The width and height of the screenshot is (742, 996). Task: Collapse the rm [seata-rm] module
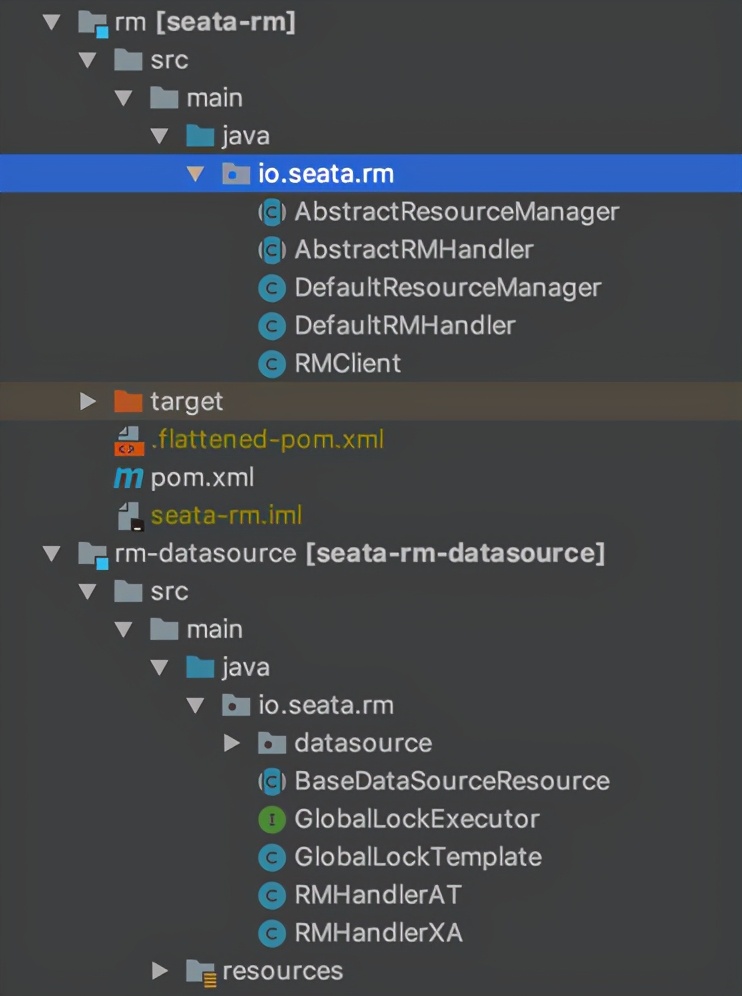(52, 22)
